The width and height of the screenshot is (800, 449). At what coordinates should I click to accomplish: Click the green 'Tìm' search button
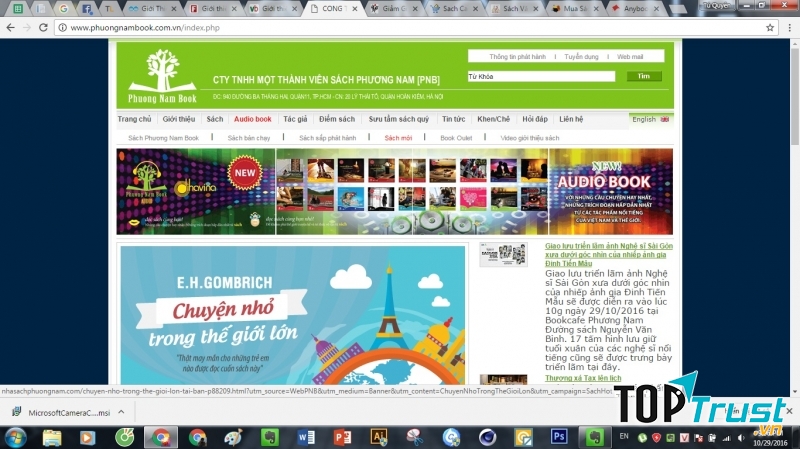(x=644, y=76)
